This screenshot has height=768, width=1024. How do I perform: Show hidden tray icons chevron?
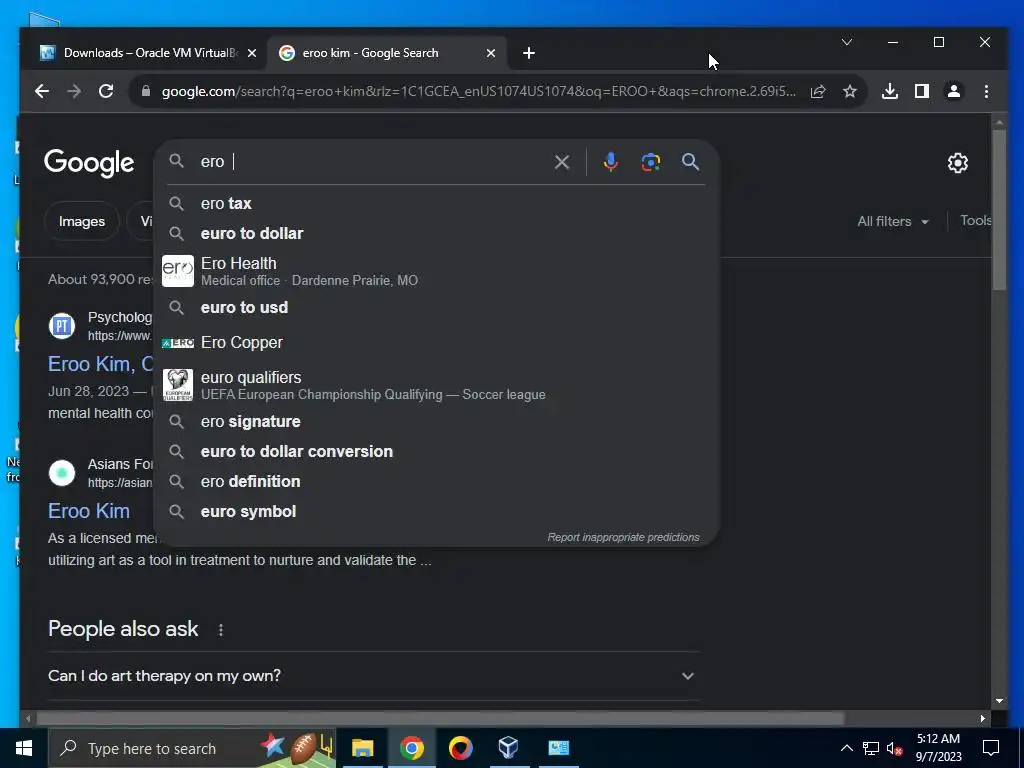click(x=846, y=748)
